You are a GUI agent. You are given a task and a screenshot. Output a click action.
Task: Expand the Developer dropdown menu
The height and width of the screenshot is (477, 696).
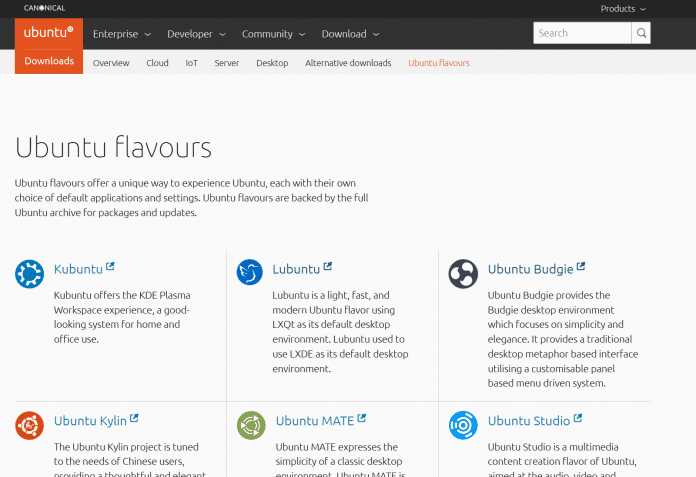[196, 34]
